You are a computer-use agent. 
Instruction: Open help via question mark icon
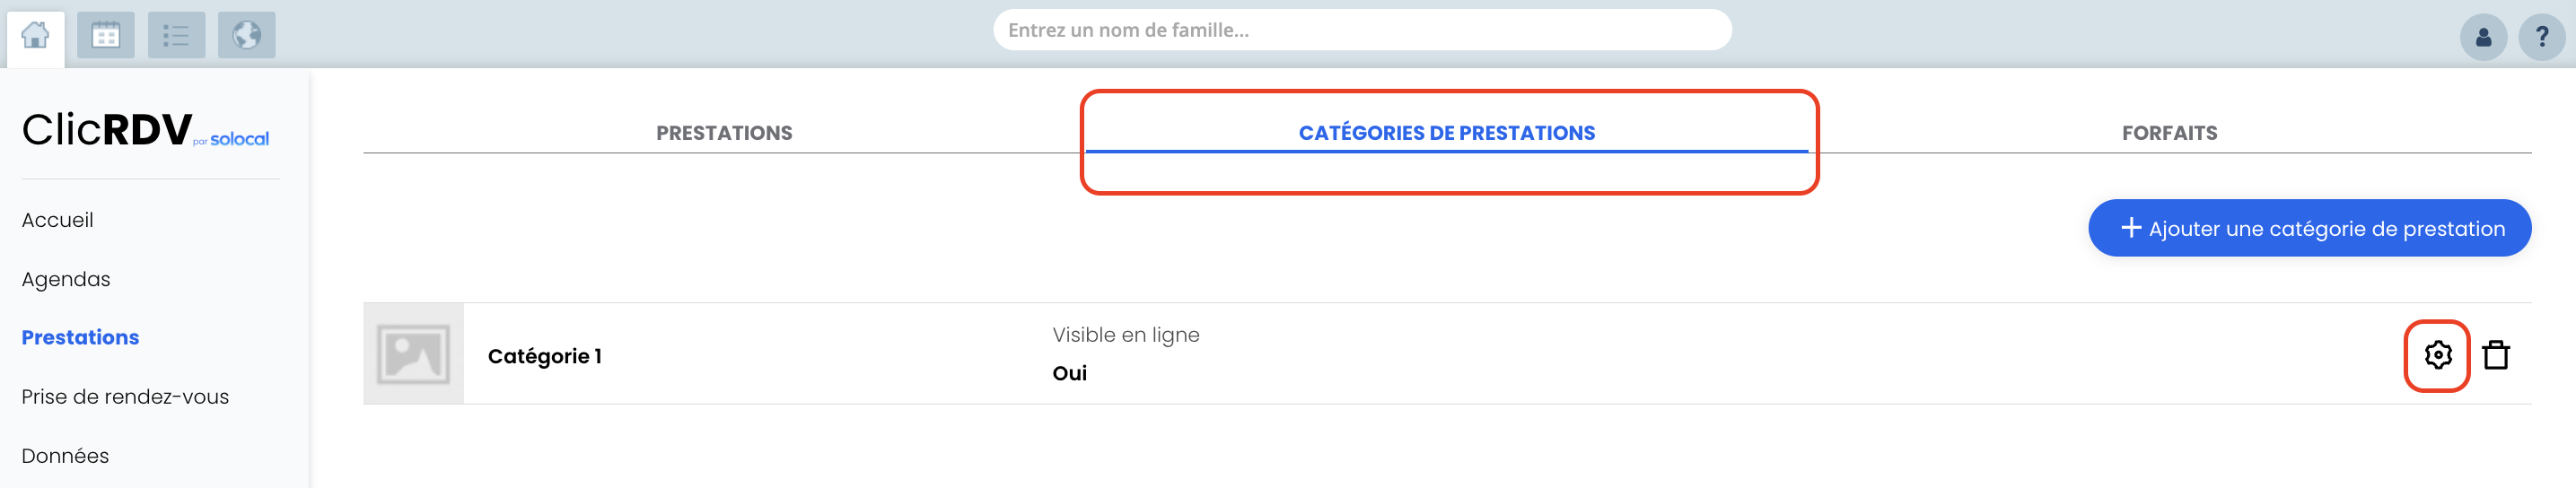click(x=2541, y=38)
